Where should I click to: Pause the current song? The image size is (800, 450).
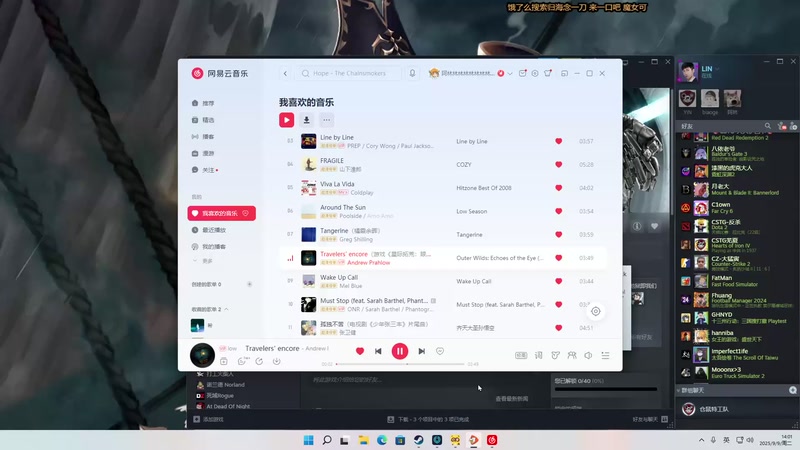399,351
